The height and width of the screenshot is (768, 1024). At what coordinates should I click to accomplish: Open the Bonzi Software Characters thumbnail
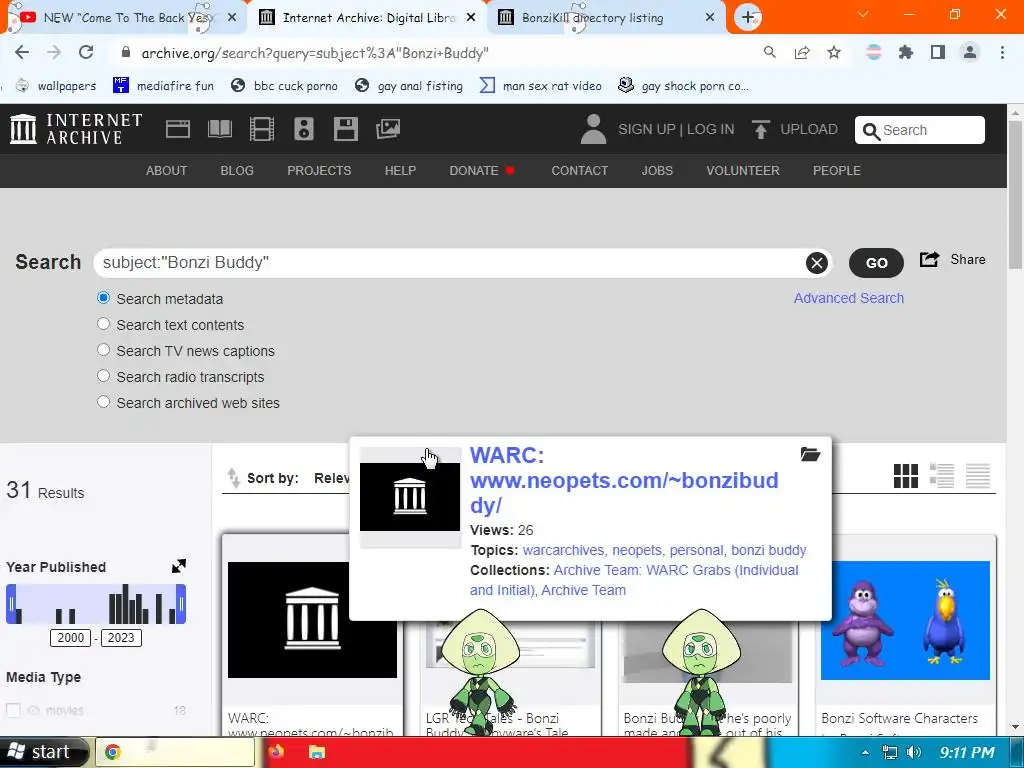coord(905,620)
